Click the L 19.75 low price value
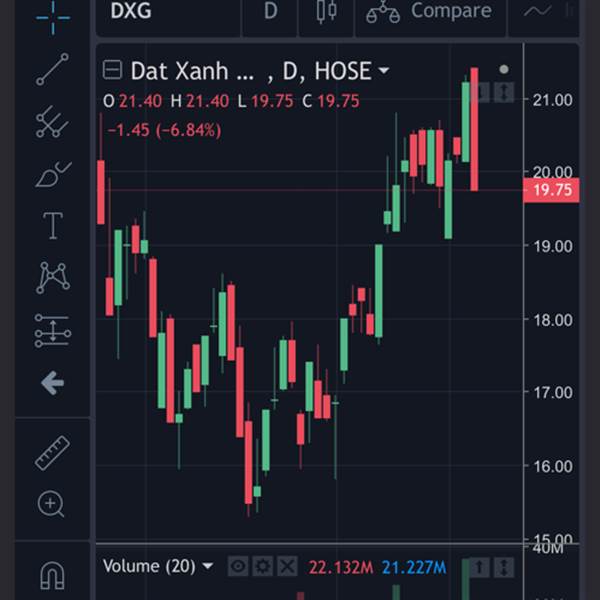The width and height of the screenshot is (600, 600). click(265, 101)
